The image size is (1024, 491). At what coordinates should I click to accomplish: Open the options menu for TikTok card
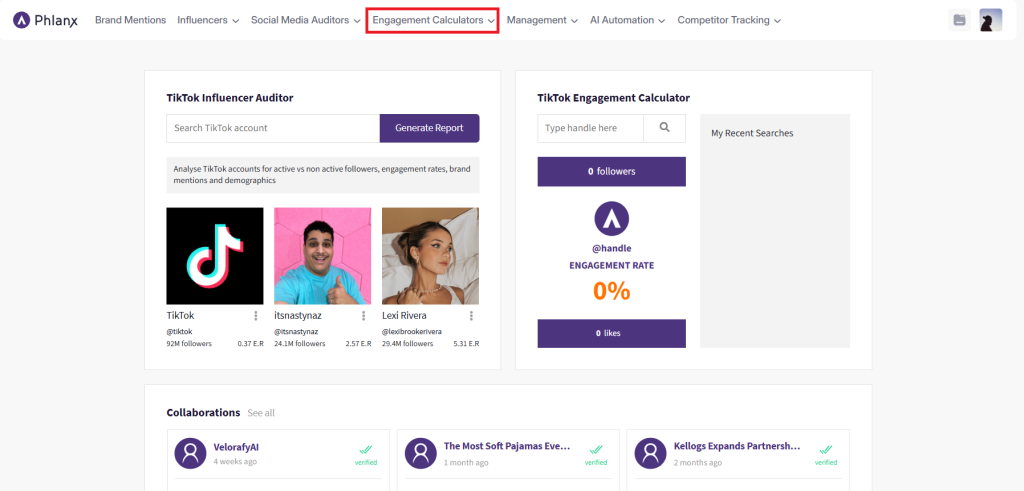point(255,316)
